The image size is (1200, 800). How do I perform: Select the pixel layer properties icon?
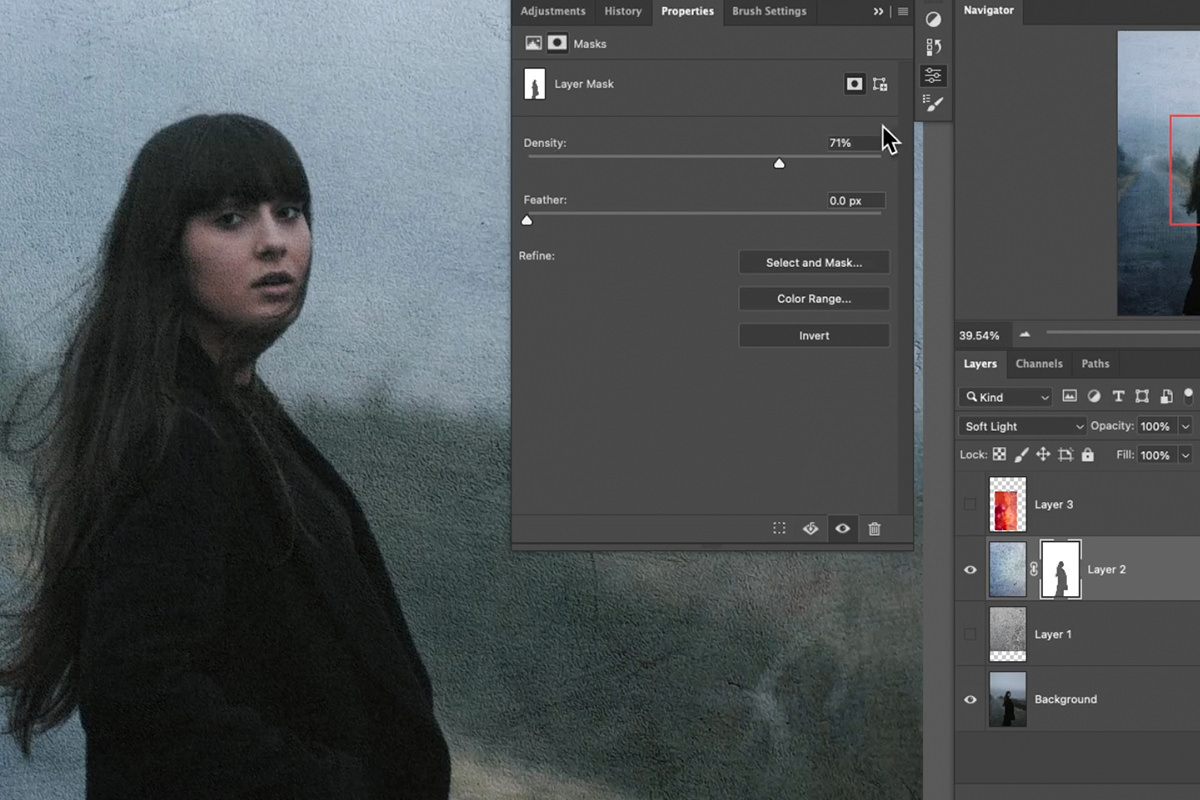pyautogui.click(x=533, y=43)
